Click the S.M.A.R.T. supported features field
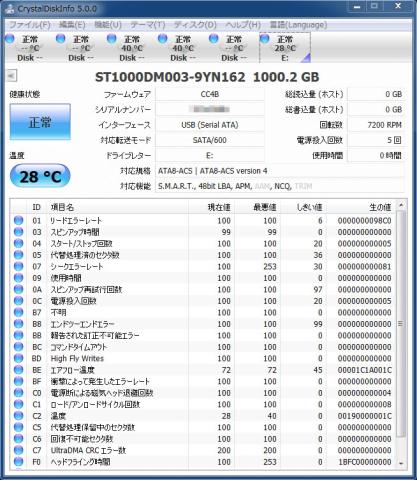 (x=280, y=186)
